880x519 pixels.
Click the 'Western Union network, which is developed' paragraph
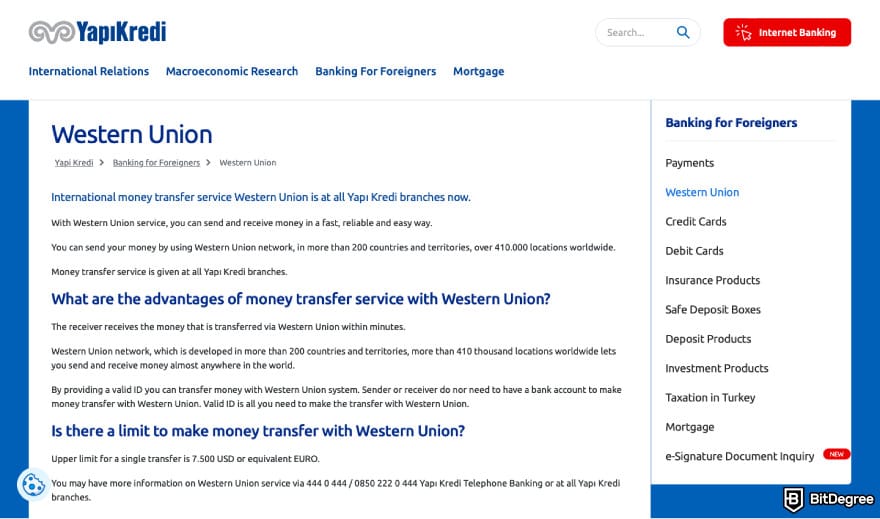point(333,359)
